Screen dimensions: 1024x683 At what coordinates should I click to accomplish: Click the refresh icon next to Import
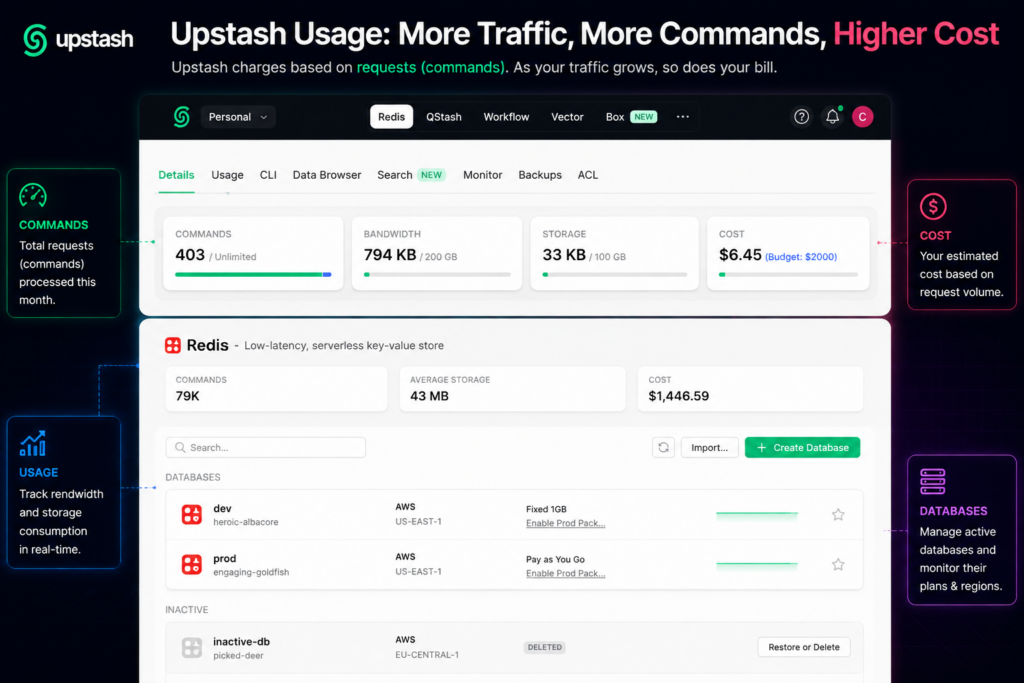click(664, 447)
